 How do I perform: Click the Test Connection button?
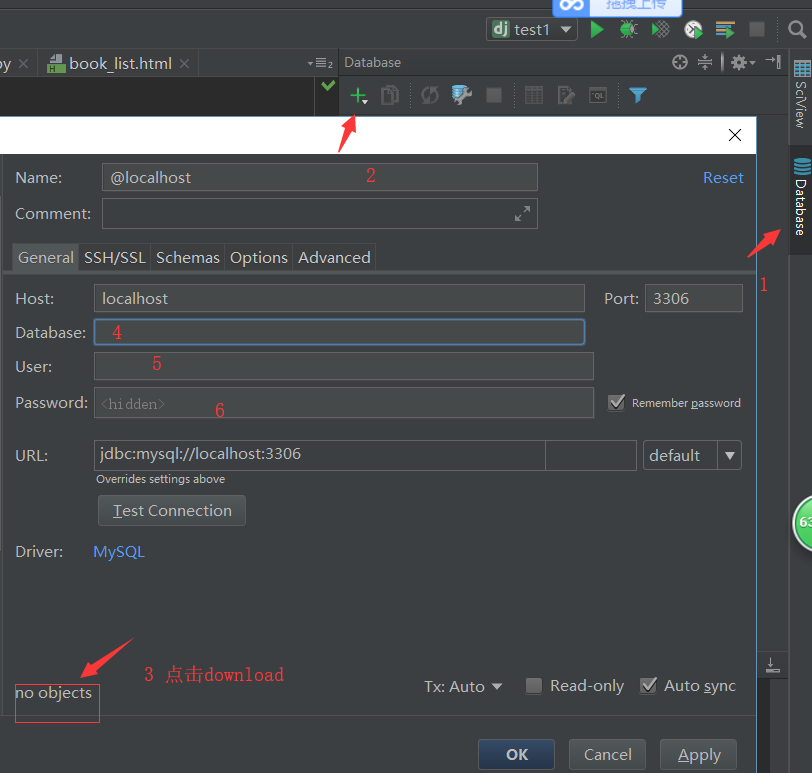172,510
